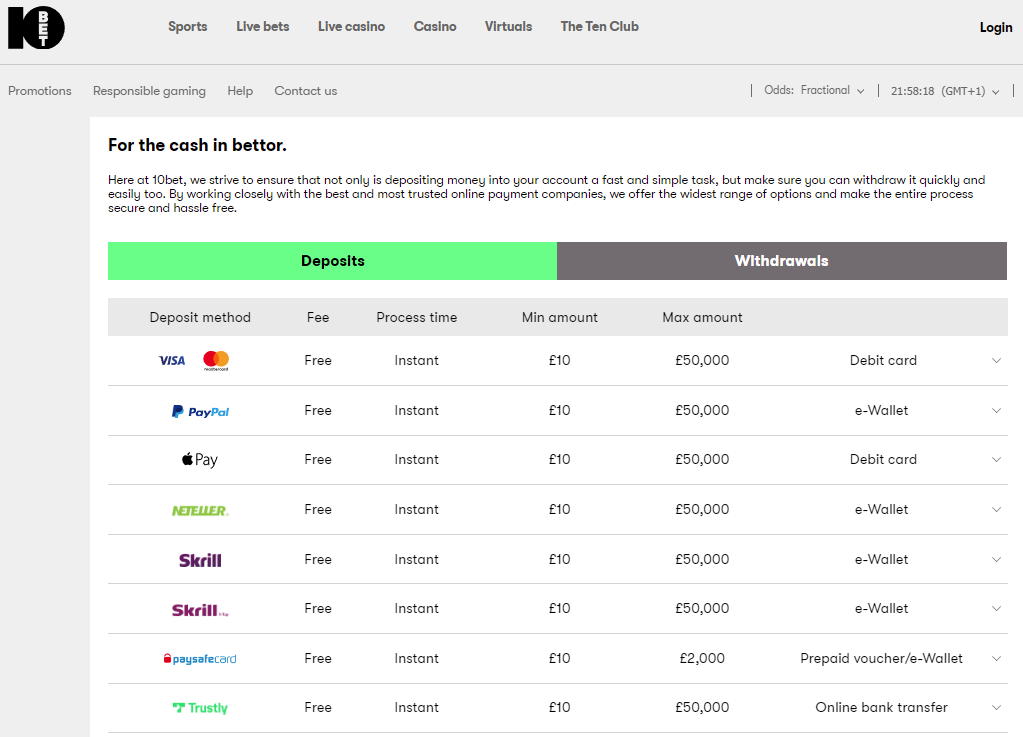Click the 21:58:18 clock time
The image size is (1023, 737).
pyautogui.click(x=913, y=91)
